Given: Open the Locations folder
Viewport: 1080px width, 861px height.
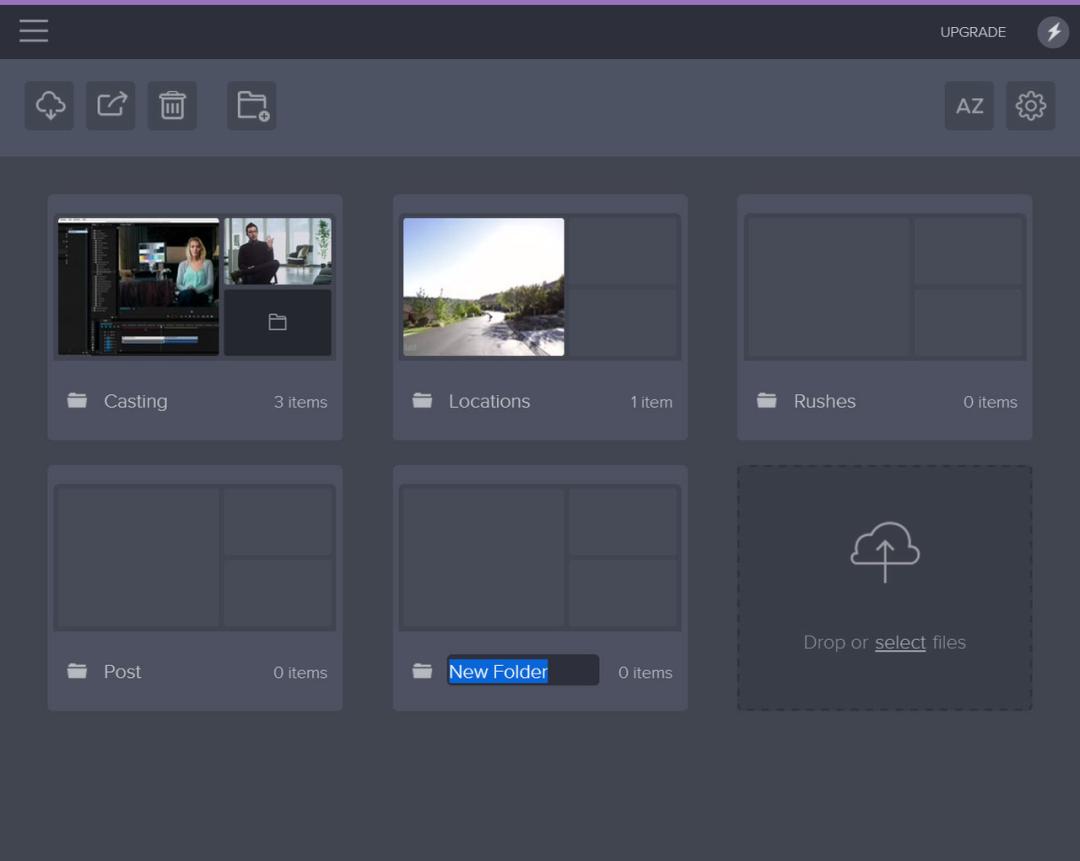Looking at the screenshot, I should (489, 401).
